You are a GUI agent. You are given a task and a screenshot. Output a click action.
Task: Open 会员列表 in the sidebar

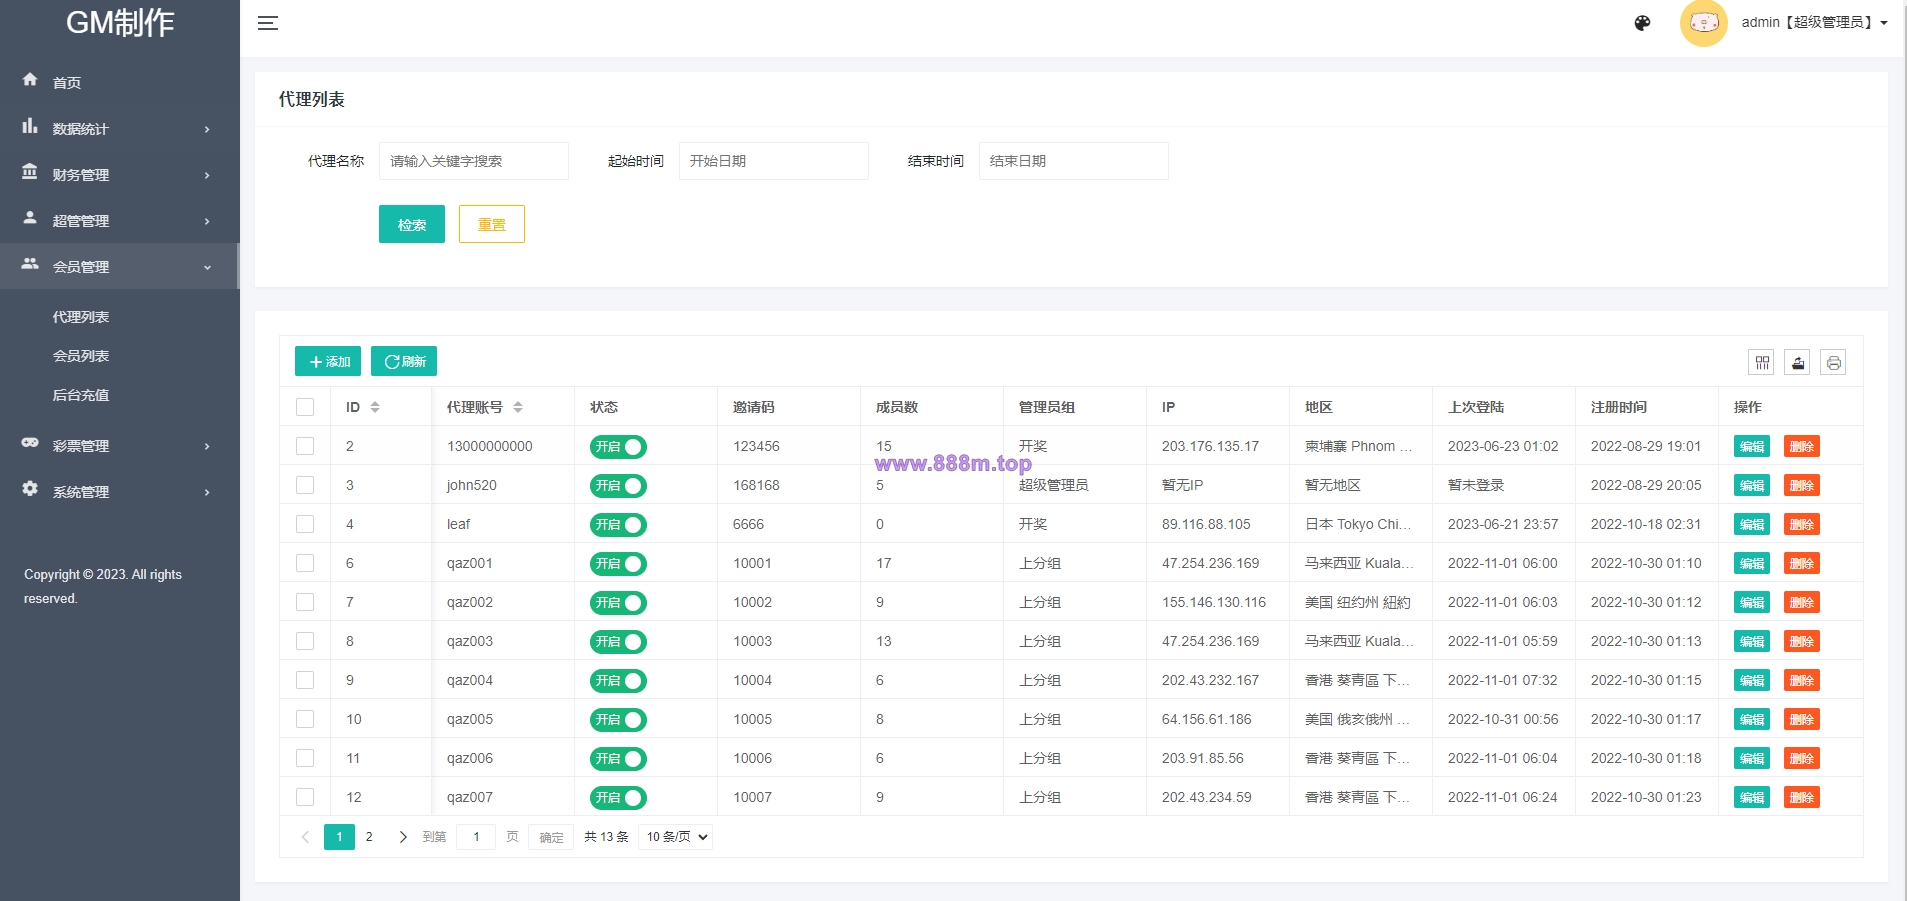point(81,356)
